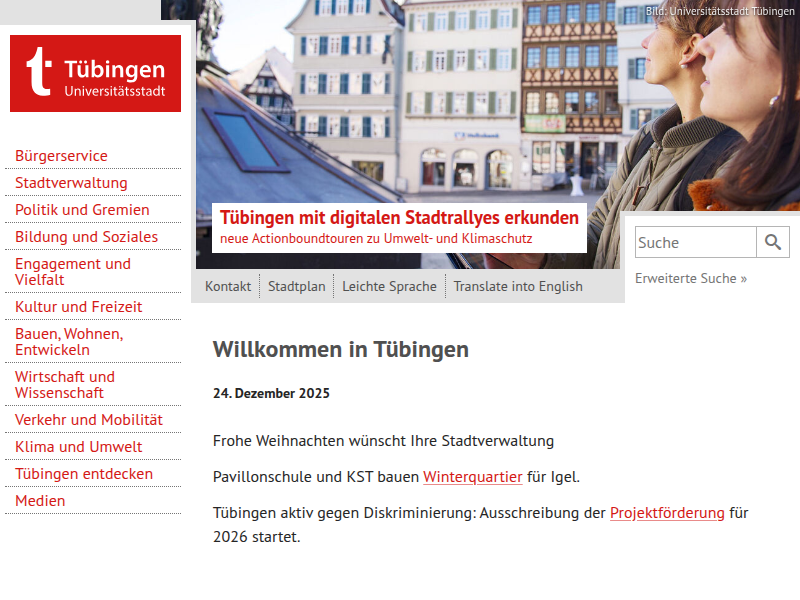
Task: Select Politik und Gremien
Action: pos(81,210)
